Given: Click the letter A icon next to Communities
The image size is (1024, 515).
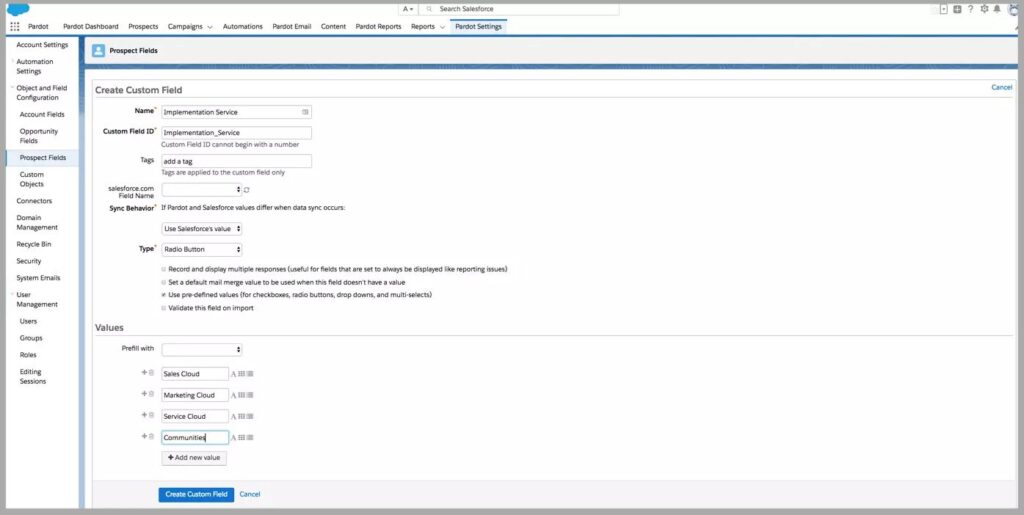Looking at the screenshot, I should click(233, 437).
